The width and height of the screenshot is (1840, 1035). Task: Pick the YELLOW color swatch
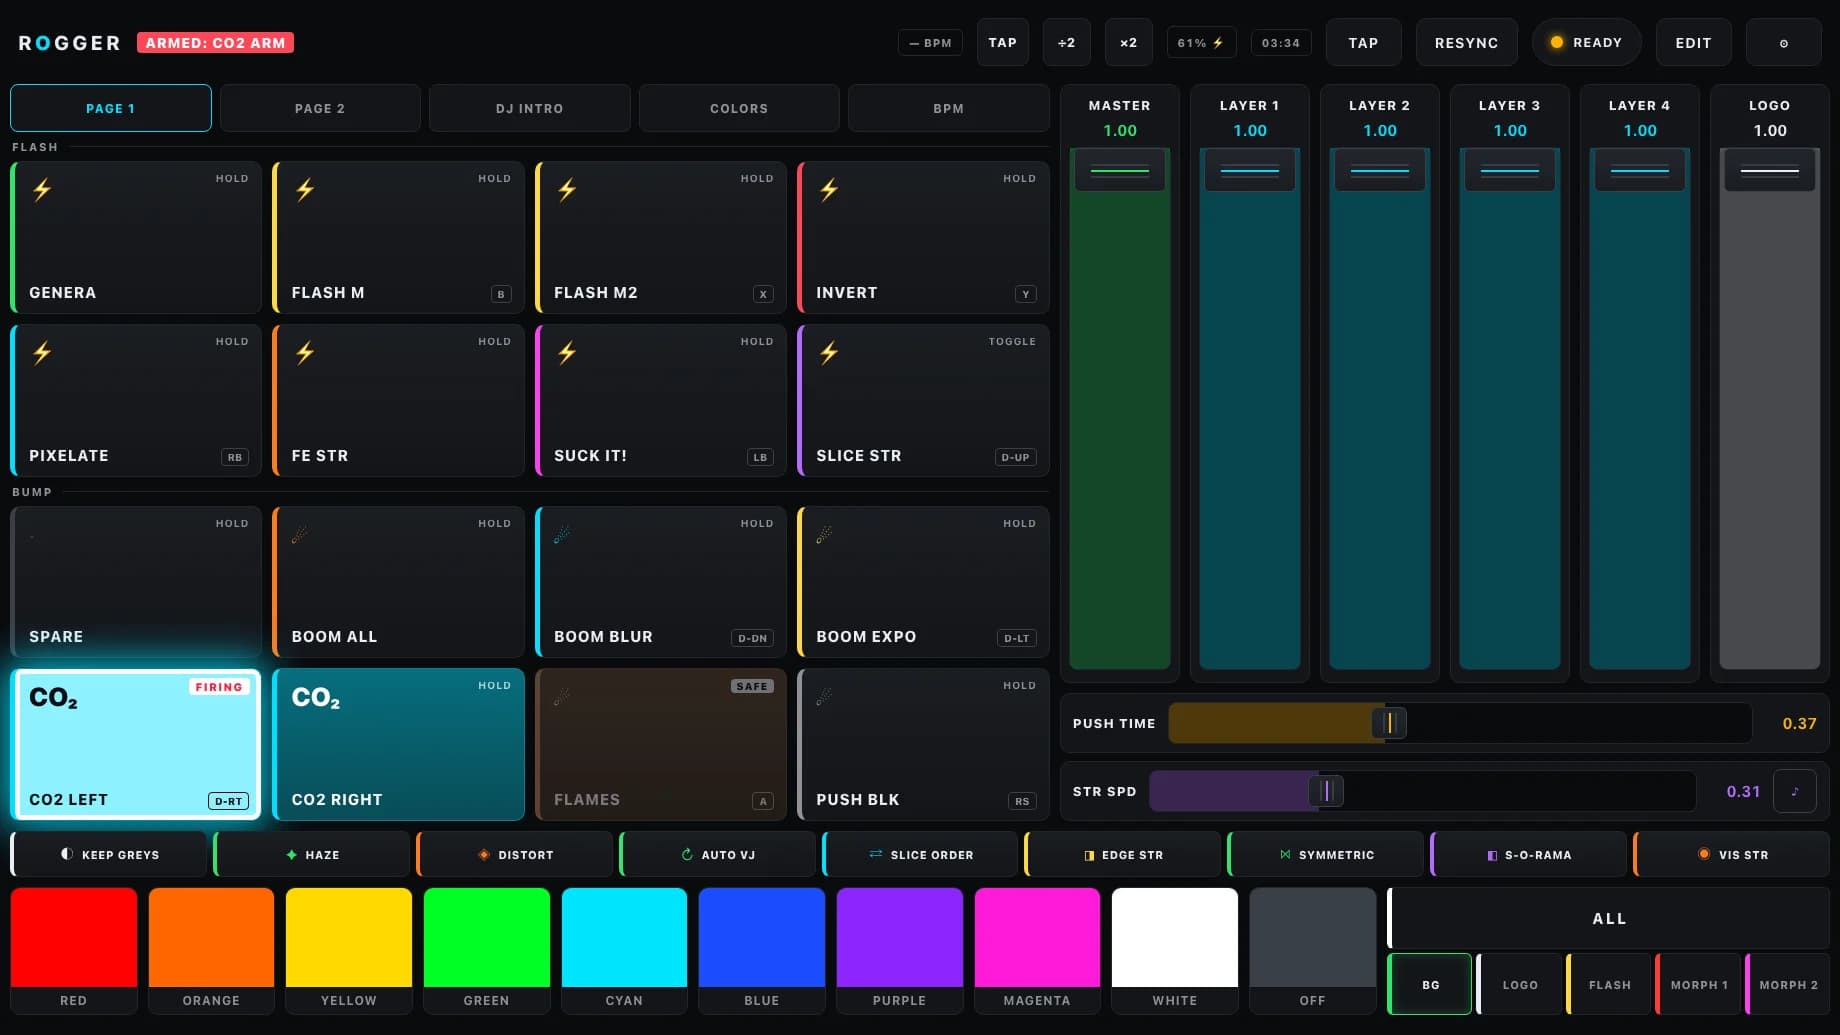coord(349,950)
